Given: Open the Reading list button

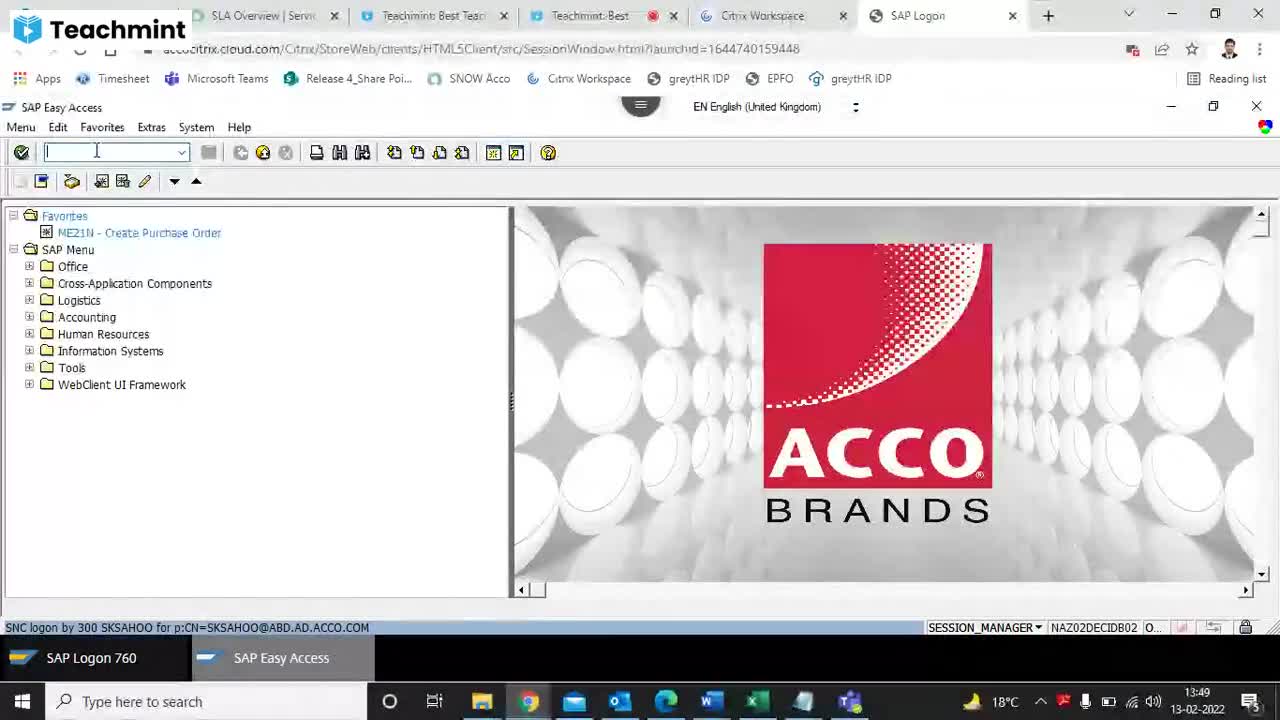Looking at the screenshot, I should (x=1226, y=78).
